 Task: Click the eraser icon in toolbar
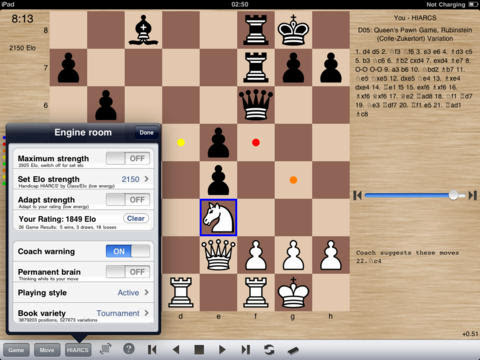[293, 350]
